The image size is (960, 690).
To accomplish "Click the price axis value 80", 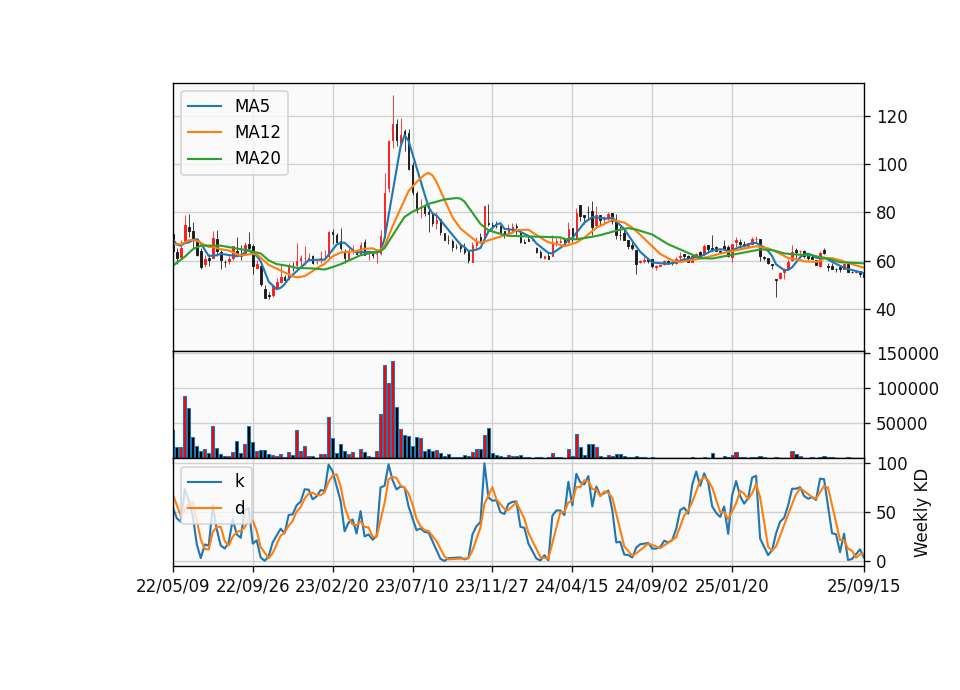I will point(887,213).
